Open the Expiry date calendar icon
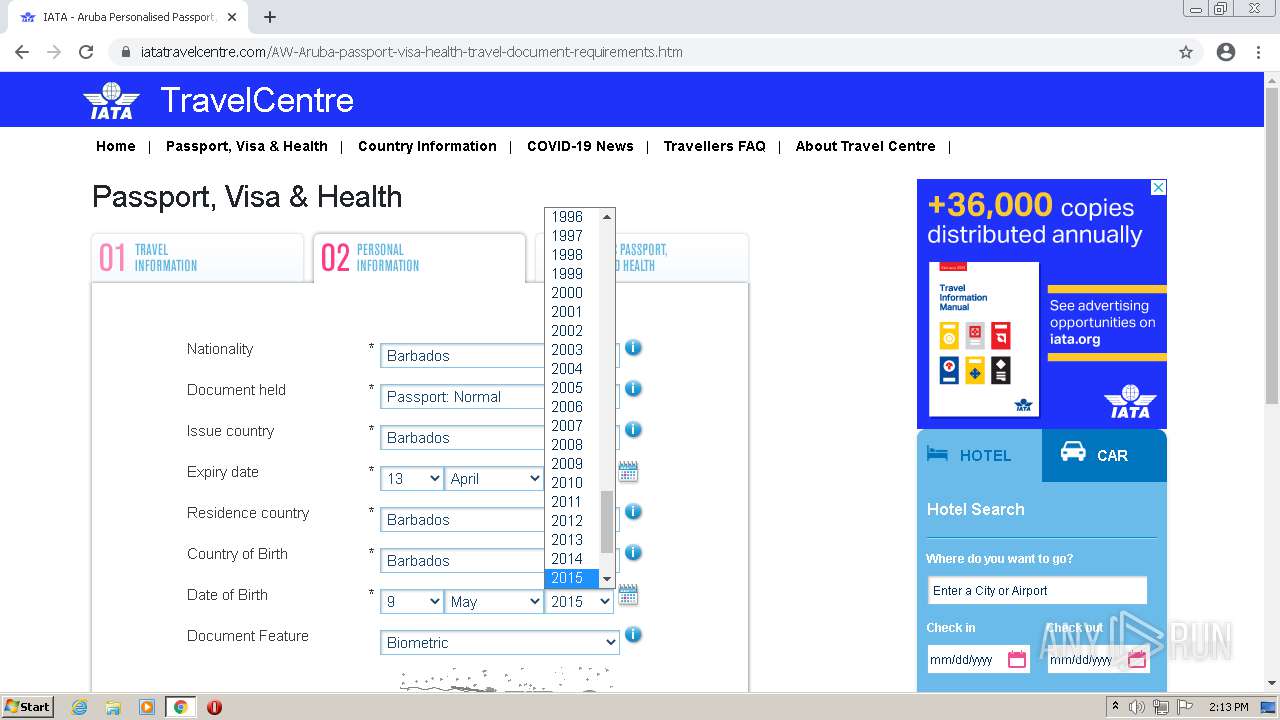 pos(628,472)
